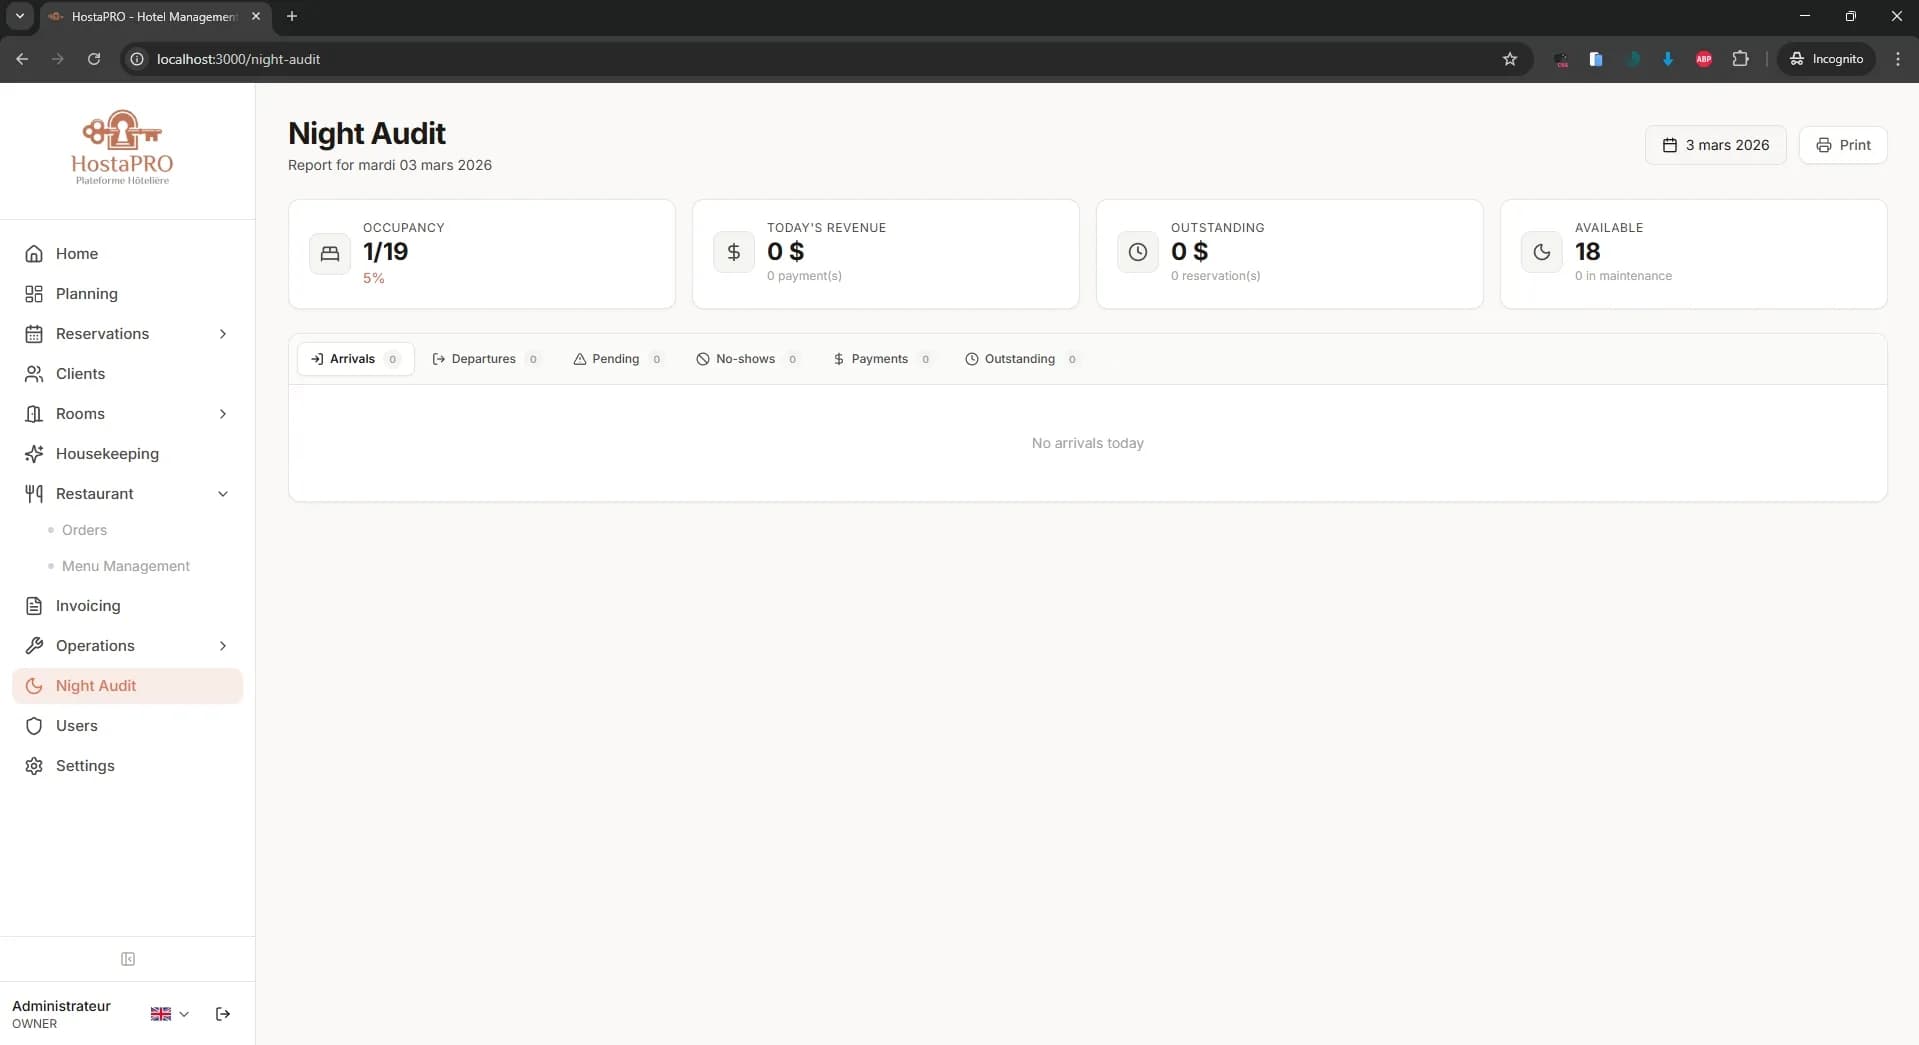1919x1045 pixels.
Task: Open the language selector dropdown
Action: pyautogui.click(x=168, y=1013)
